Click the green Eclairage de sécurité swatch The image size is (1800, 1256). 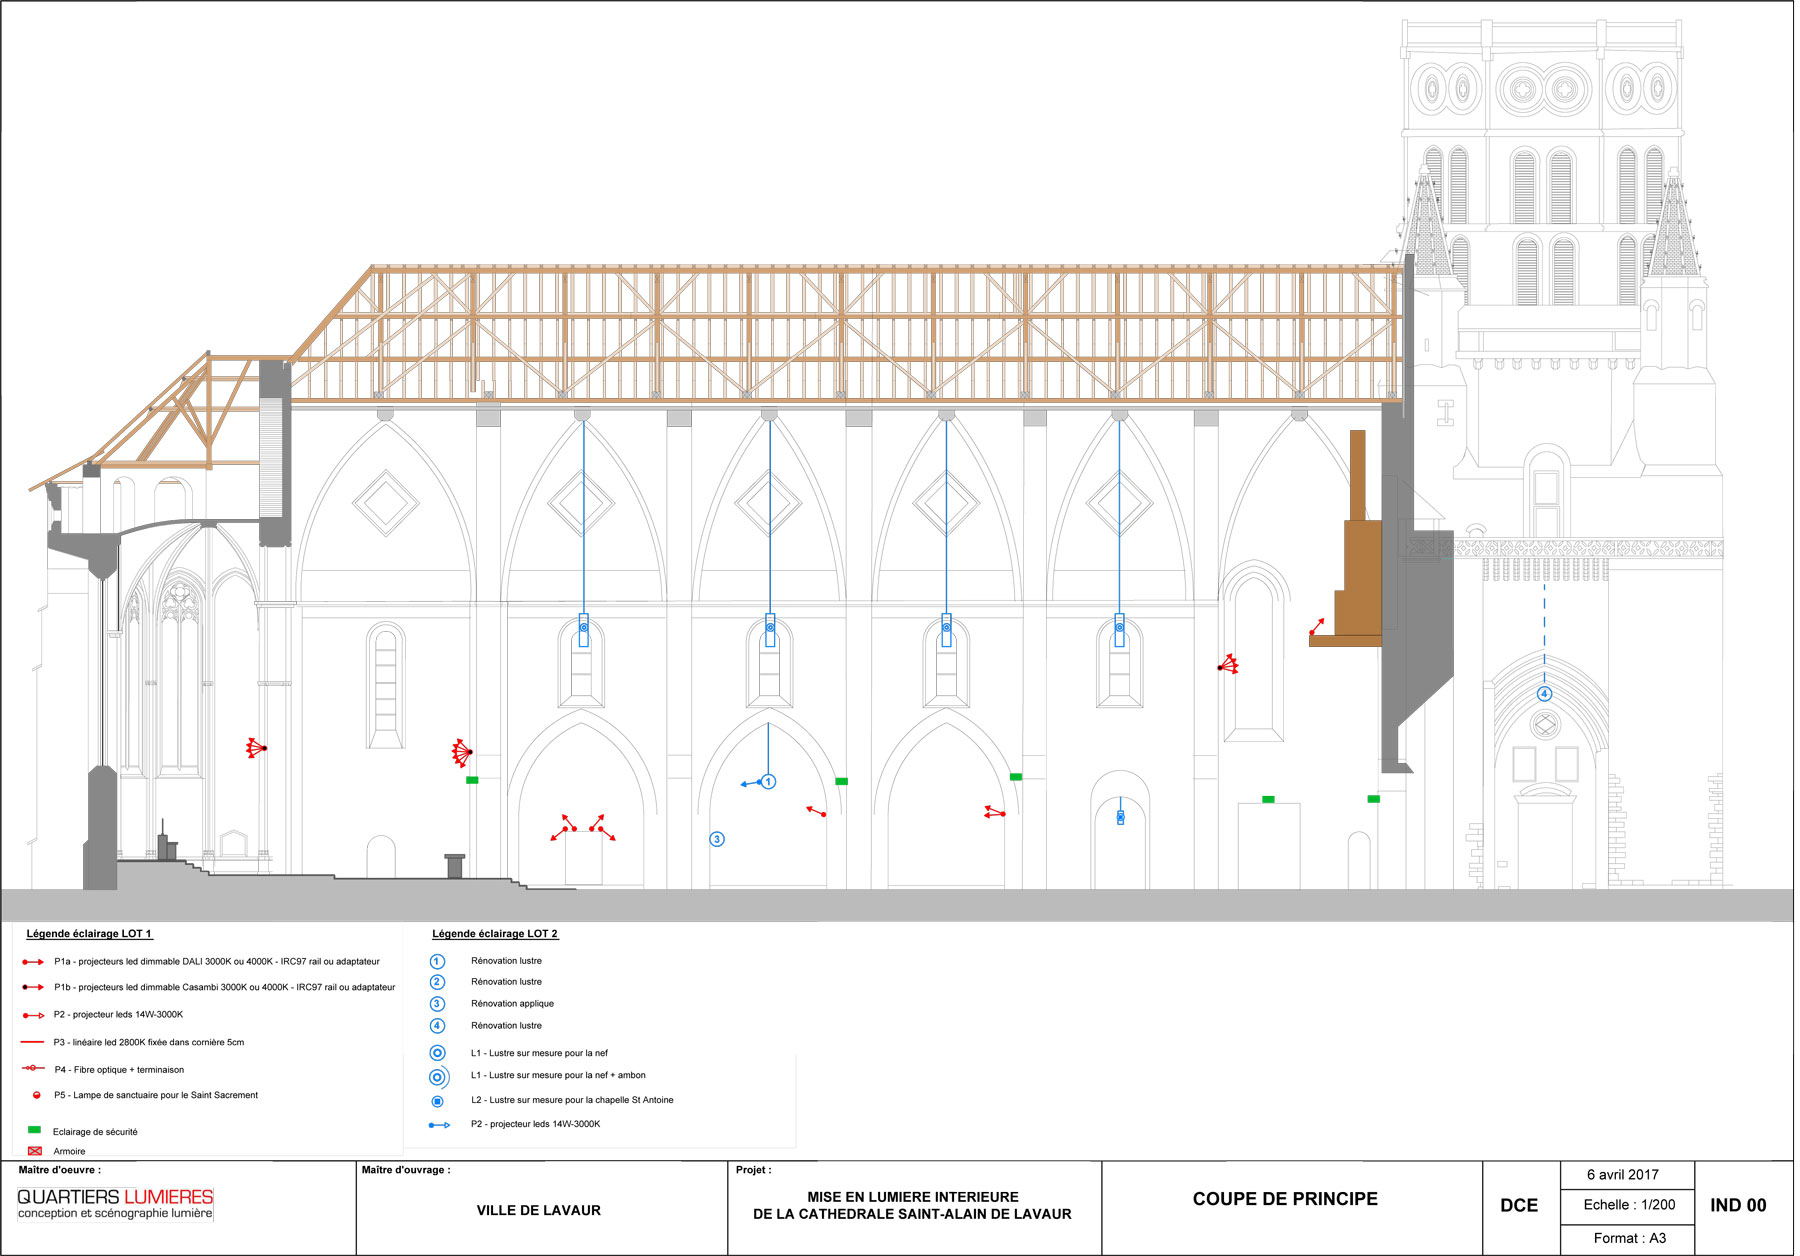(x=34, y=1130)
